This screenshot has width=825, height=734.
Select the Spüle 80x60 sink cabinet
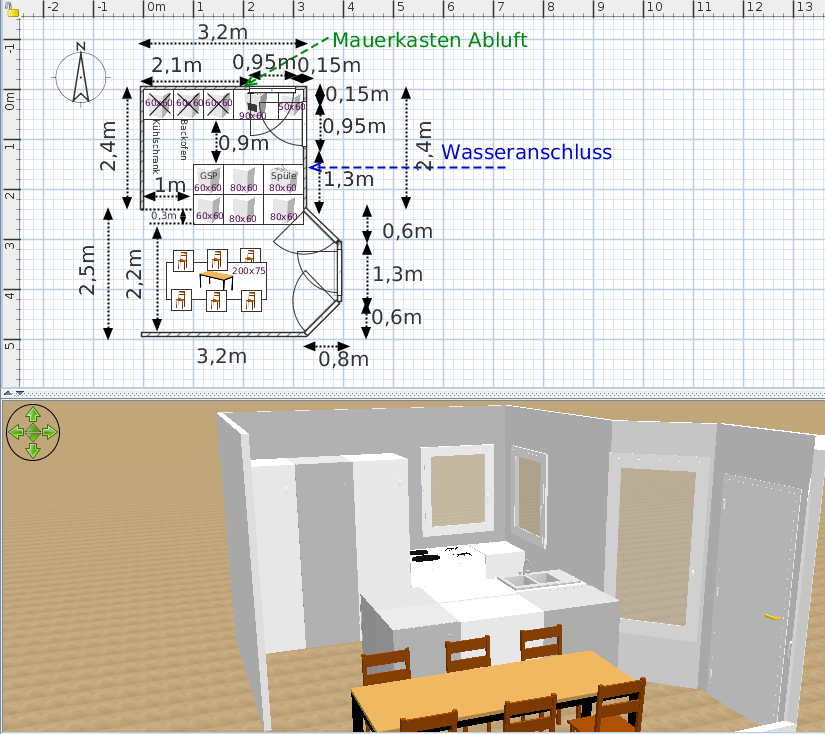coord(283,180)
